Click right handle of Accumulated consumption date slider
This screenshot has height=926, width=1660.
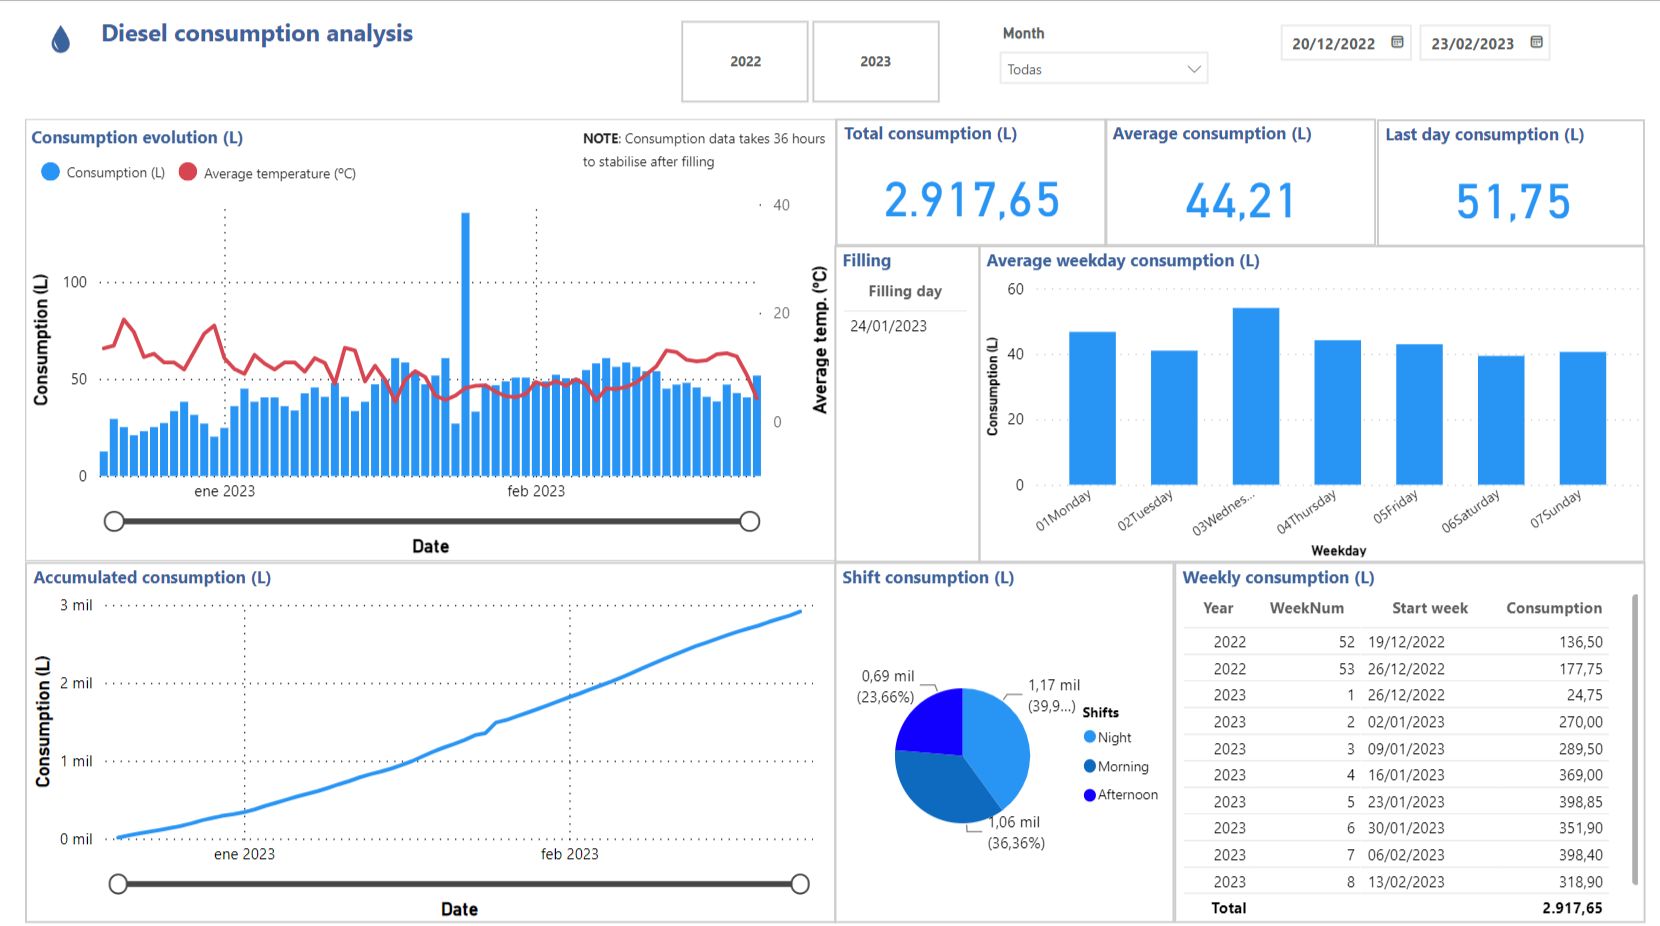coord(800,884)
